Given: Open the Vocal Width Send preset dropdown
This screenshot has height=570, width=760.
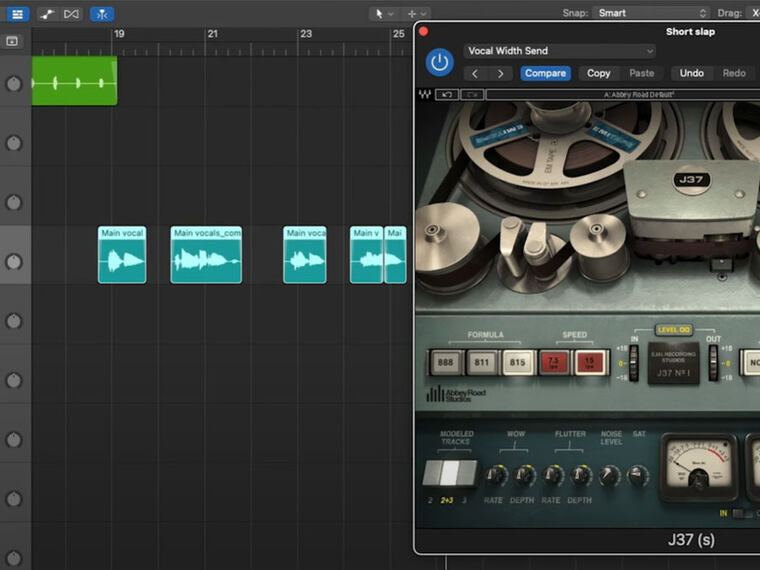Looking at the screenshot, I should point(560,51).
